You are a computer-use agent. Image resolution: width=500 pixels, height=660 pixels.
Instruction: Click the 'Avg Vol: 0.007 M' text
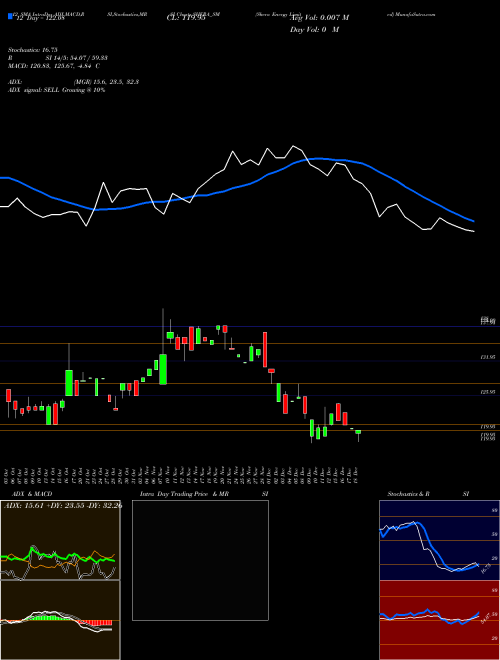click(x=319, y=18)
